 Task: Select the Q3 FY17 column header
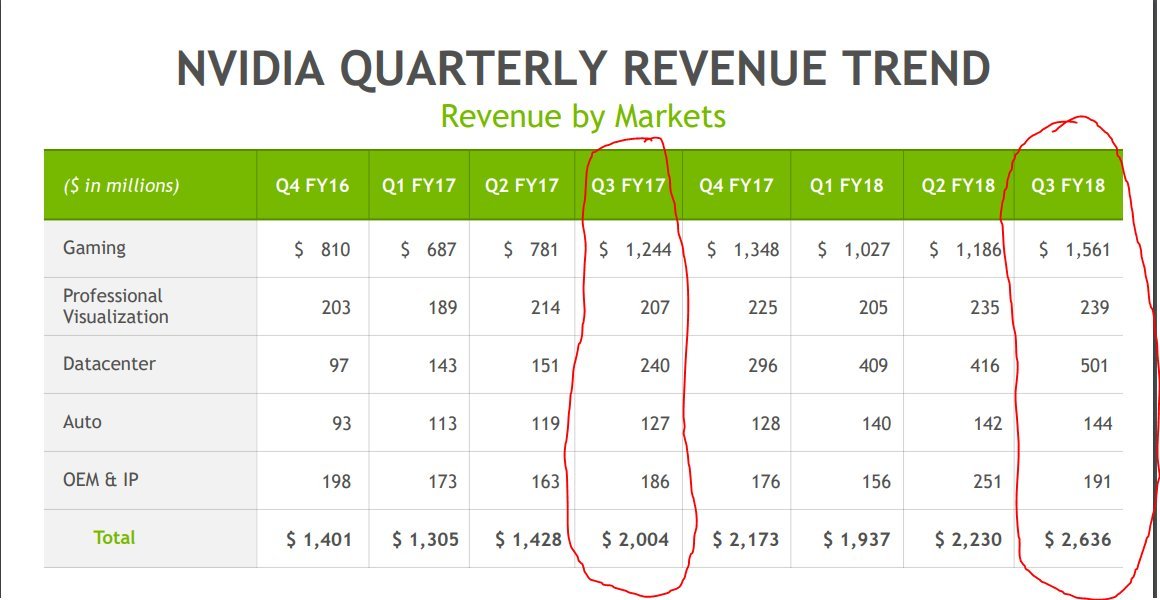[x=628, y=185]
